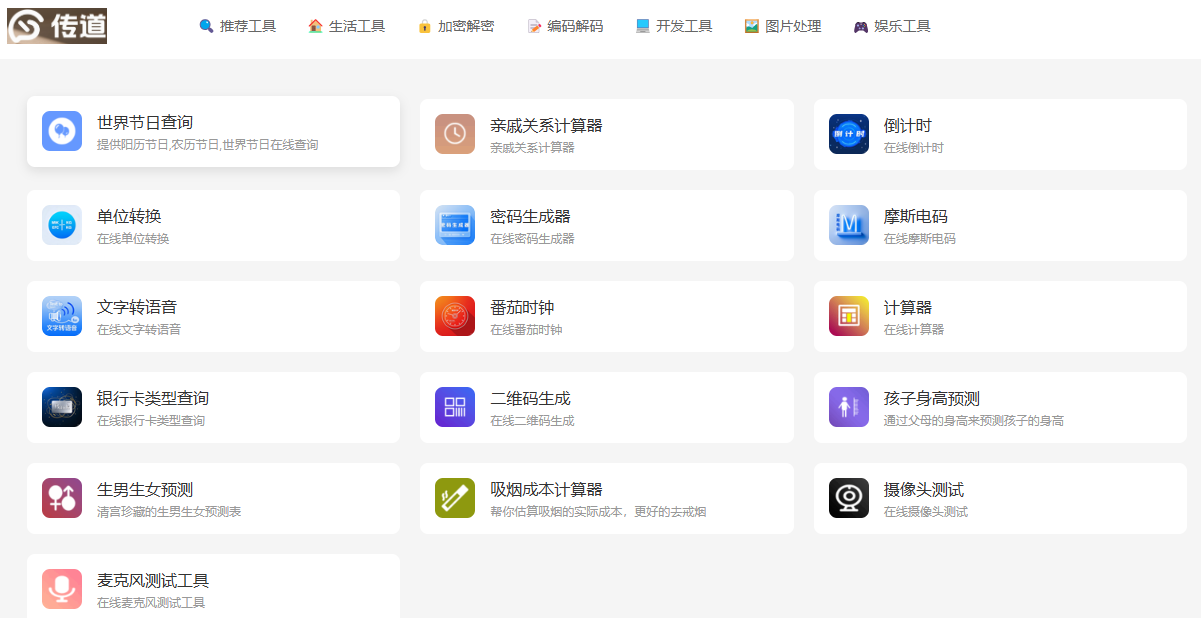The image size is (1201, 618).
Task: Open the 图片处理 menu
Action: tap(793, 26)
